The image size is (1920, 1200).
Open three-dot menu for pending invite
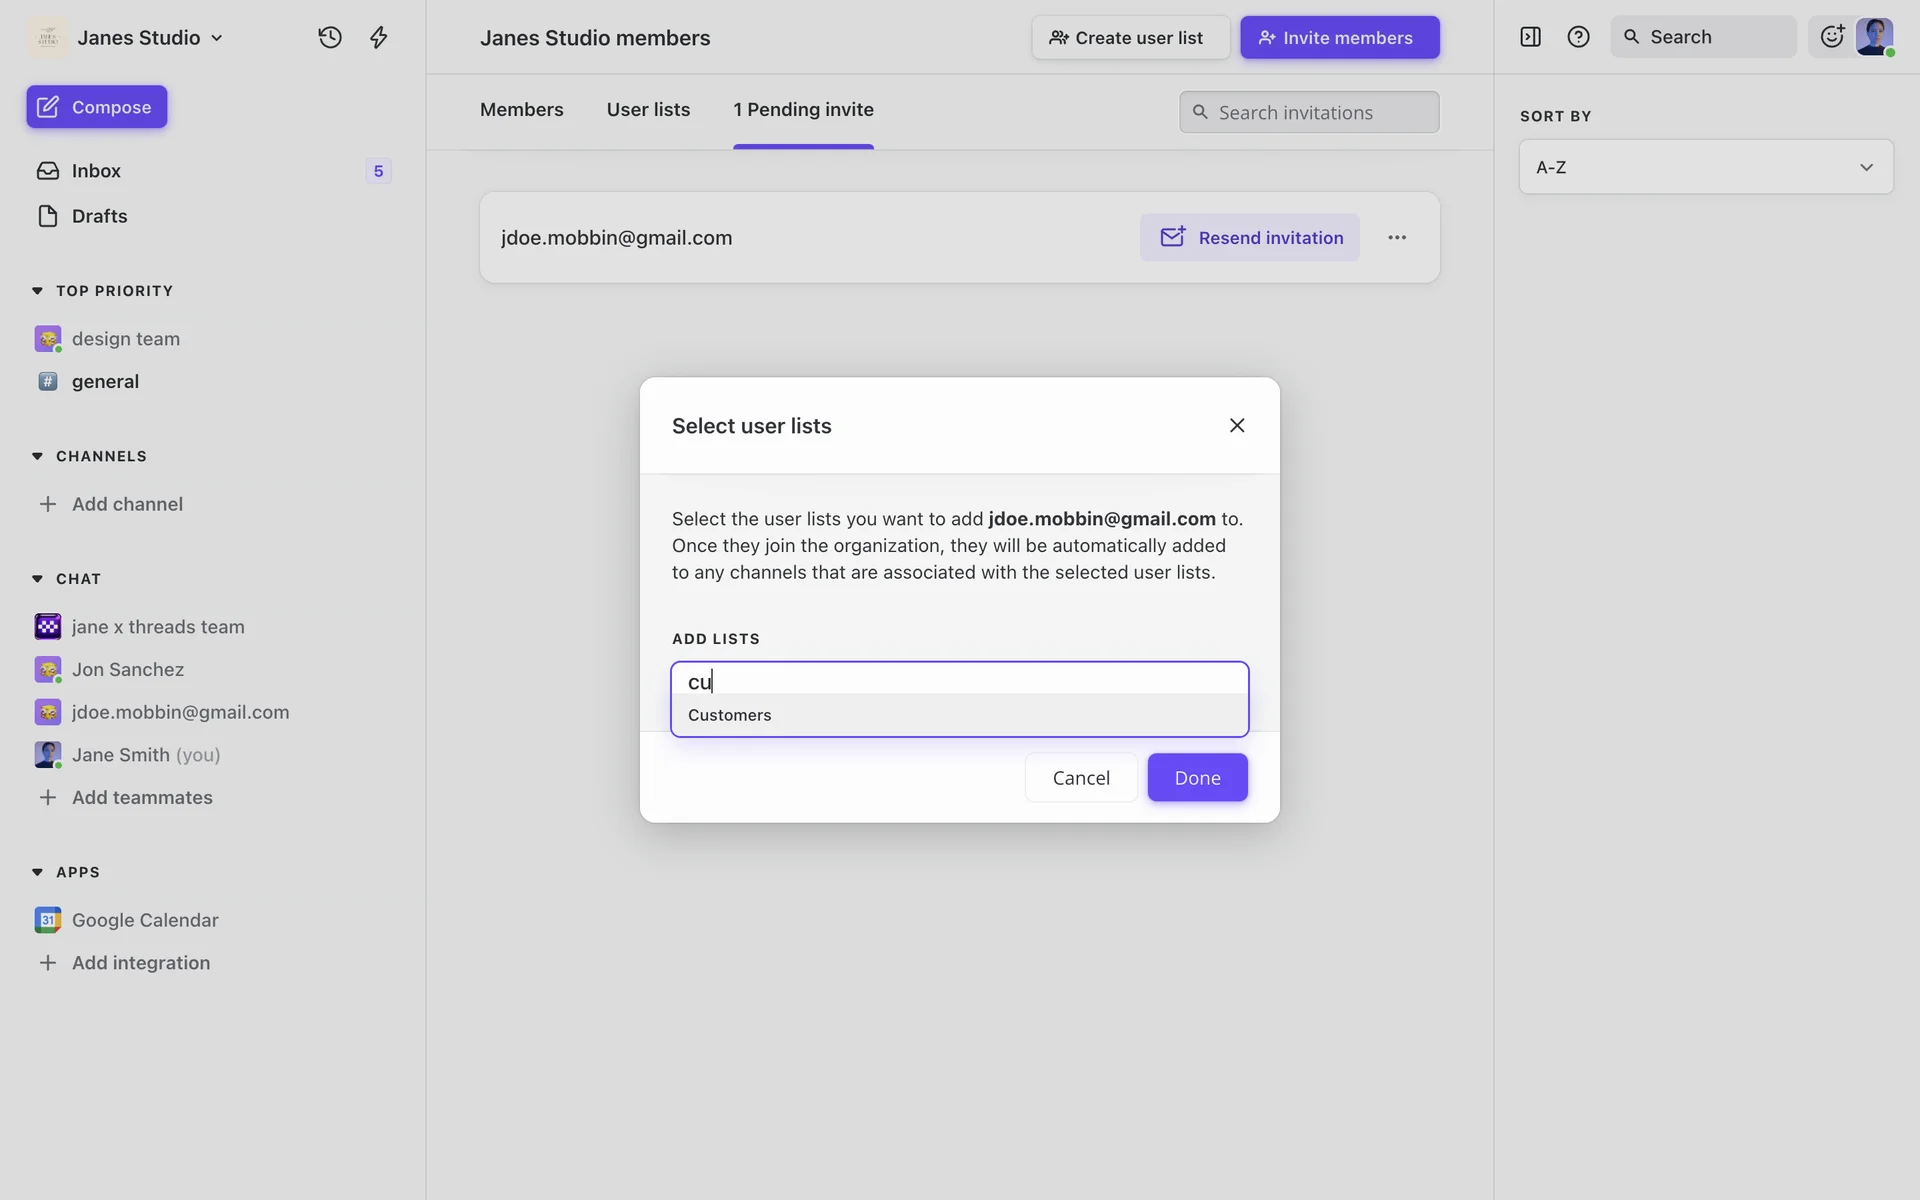(x=1397, y=238)
